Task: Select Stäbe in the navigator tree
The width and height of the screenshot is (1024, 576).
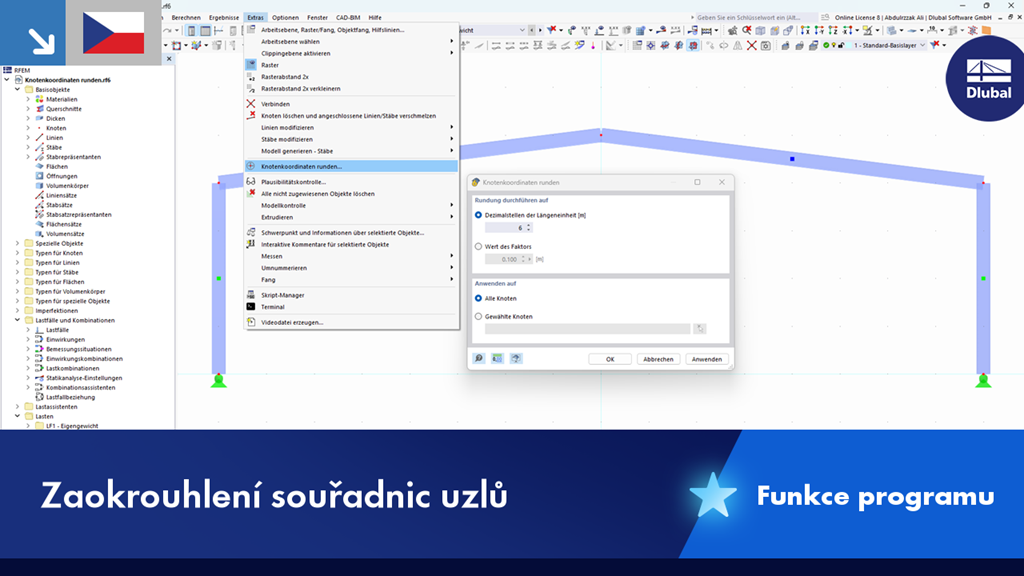Action: 54,147
